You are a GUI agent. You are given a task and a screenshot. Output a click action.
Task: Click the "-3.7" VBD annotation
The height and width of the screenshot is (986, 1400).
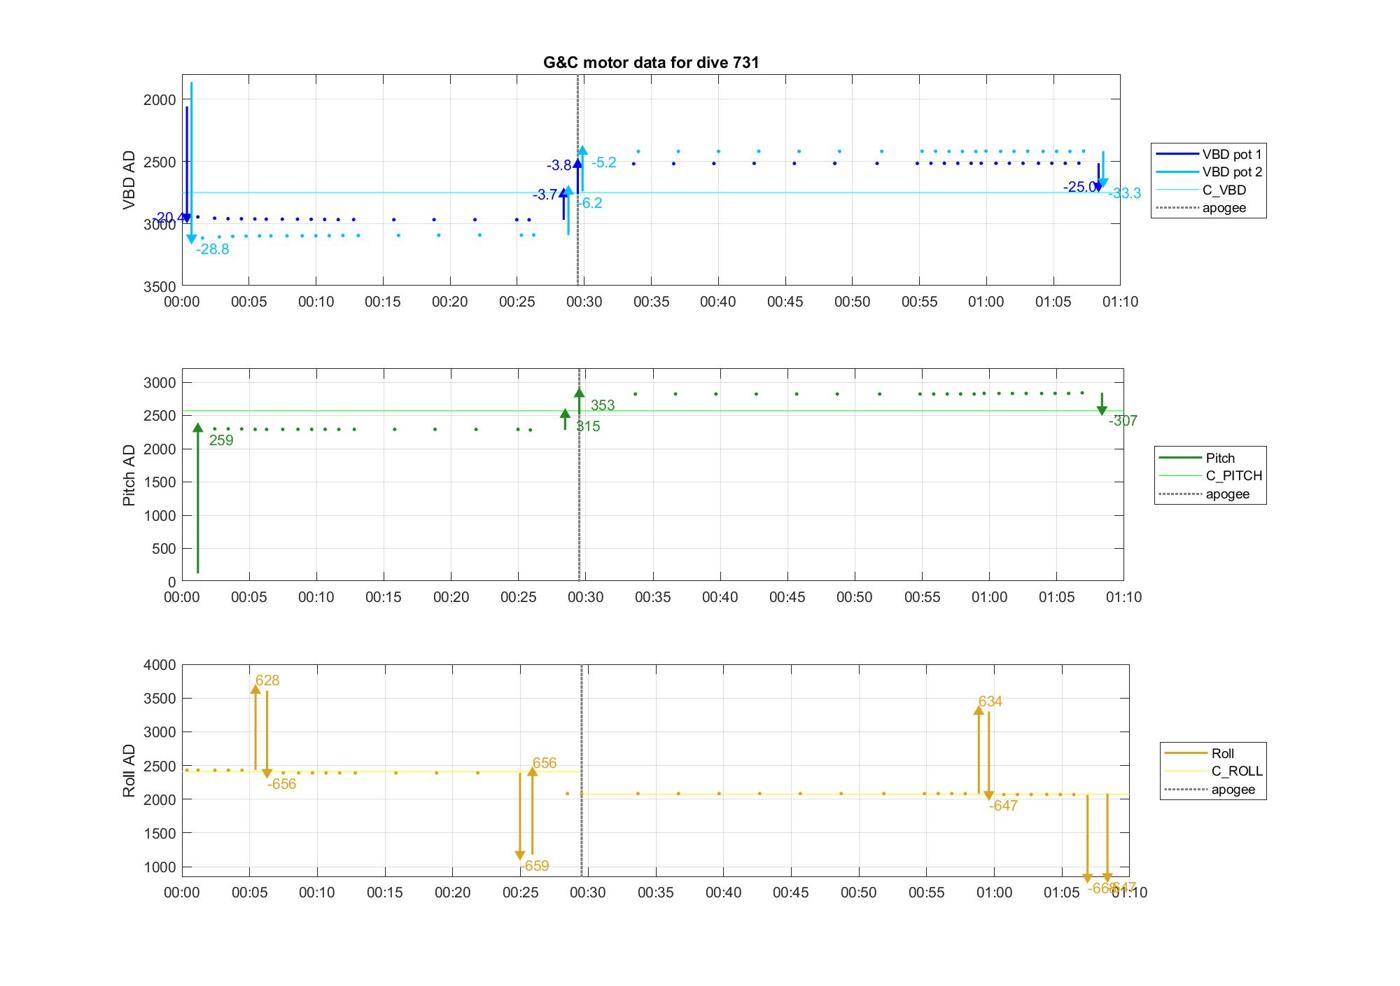(546, 195)
